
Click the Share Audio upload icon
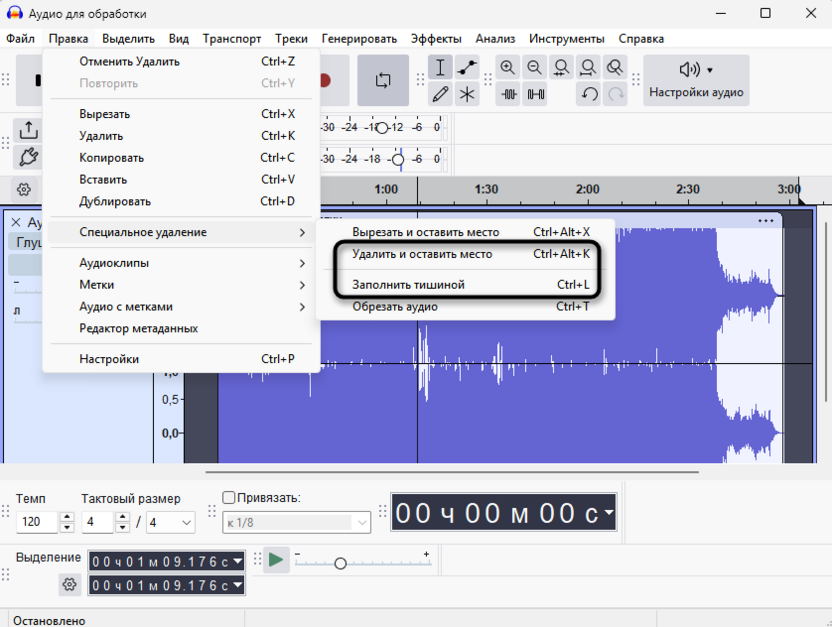(28, 130)
